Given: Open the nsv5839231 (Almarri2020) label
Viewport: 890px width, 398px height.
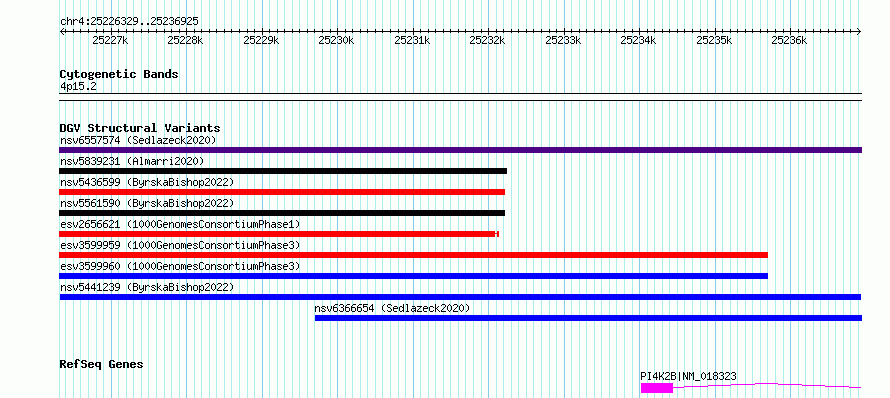Looking at the screenshot, I should click(x=132, y=161).
